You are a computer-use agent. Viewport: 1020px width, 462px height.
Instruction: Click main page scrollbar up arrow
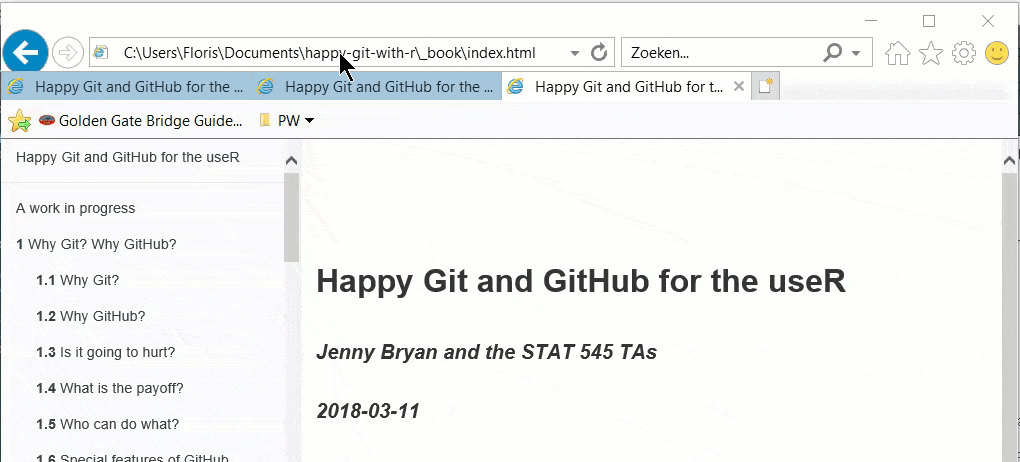coord(1010,161)
